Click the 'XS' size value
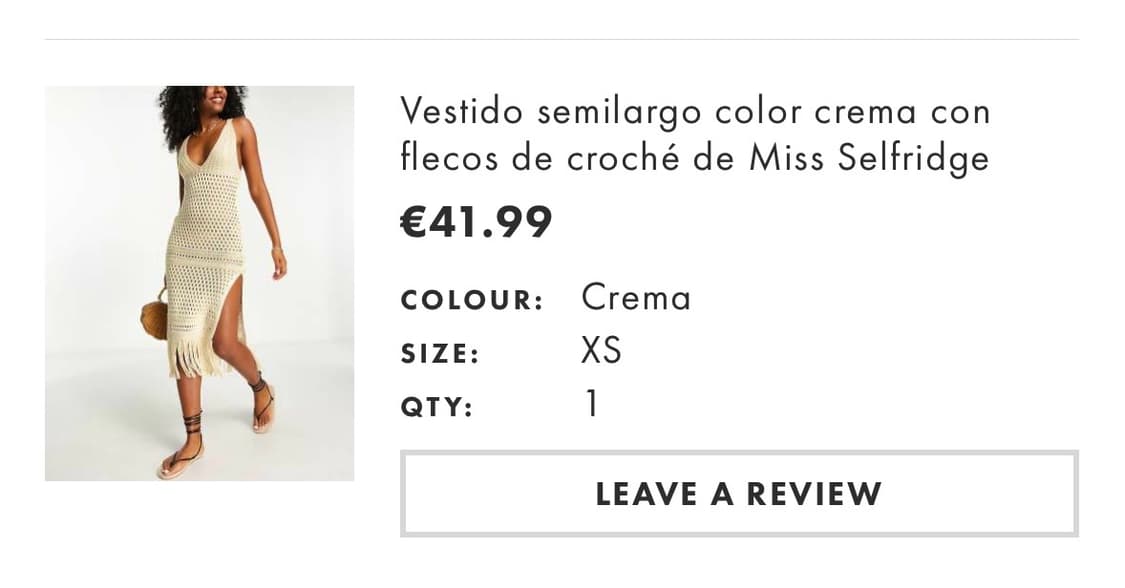Viewport: 1125px width, 588px height. point(601,351)
